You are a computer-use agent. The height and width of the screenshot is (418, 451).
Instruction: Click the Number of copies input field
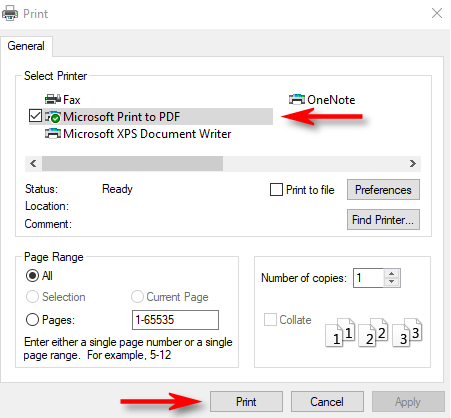(x=368, y=278)
